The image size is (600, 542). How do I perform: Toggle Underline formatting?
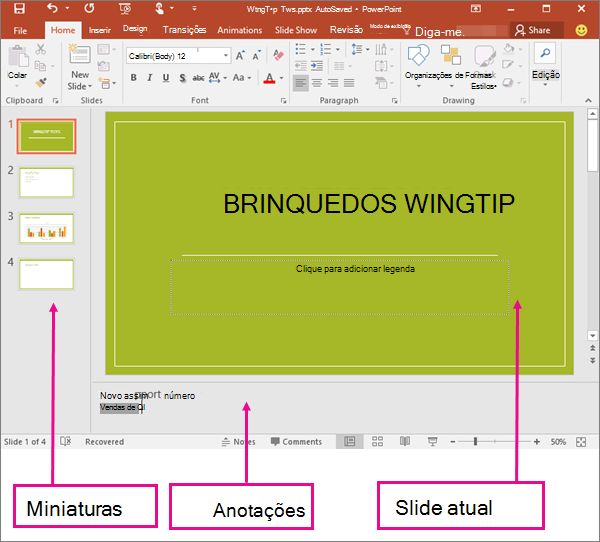(166, 78)
